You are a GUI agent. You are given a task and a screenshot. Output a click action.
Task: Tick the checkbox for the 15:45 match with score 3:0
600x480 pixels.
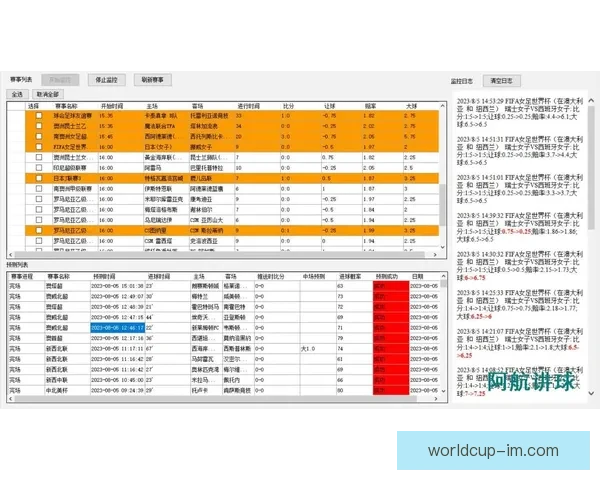tap(39, 136)
